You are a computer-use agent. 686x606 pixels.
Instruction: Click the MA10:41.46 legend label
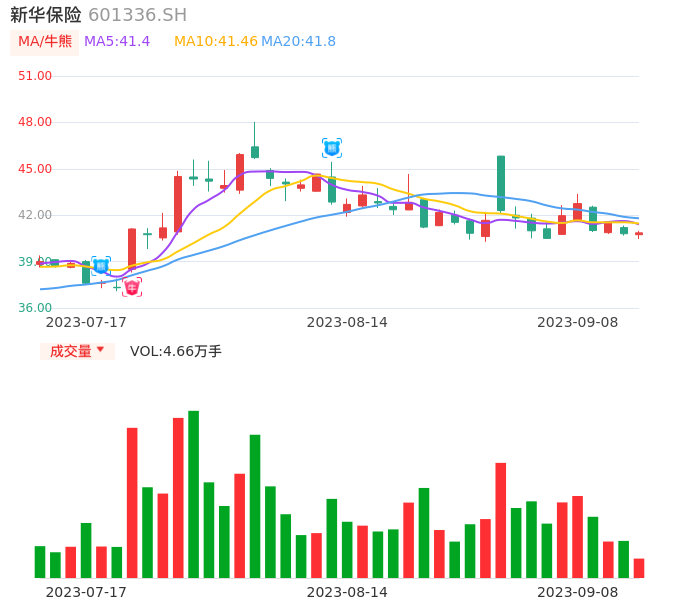coord(216,42)
